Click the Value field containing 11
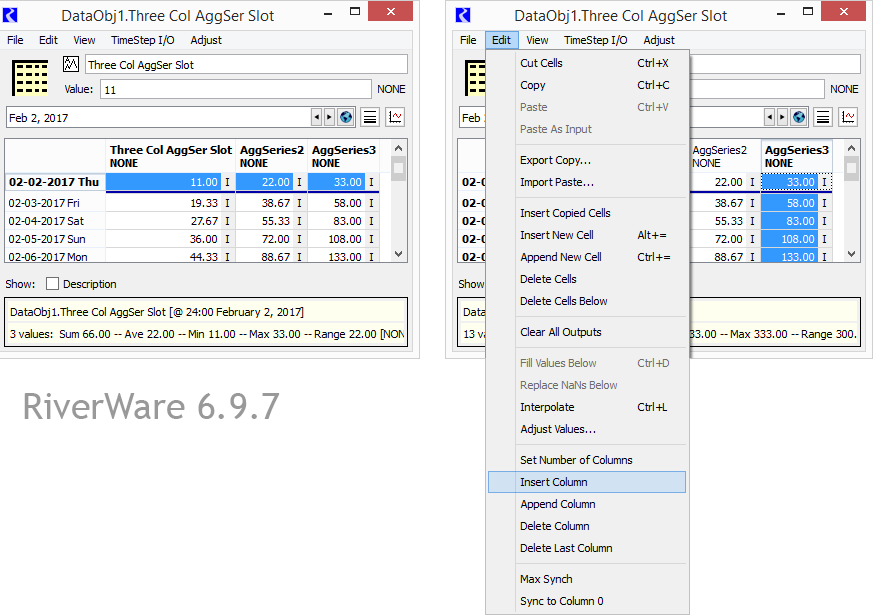The height and width of the screenshot is (615, 873). click(x=236, y=89)
